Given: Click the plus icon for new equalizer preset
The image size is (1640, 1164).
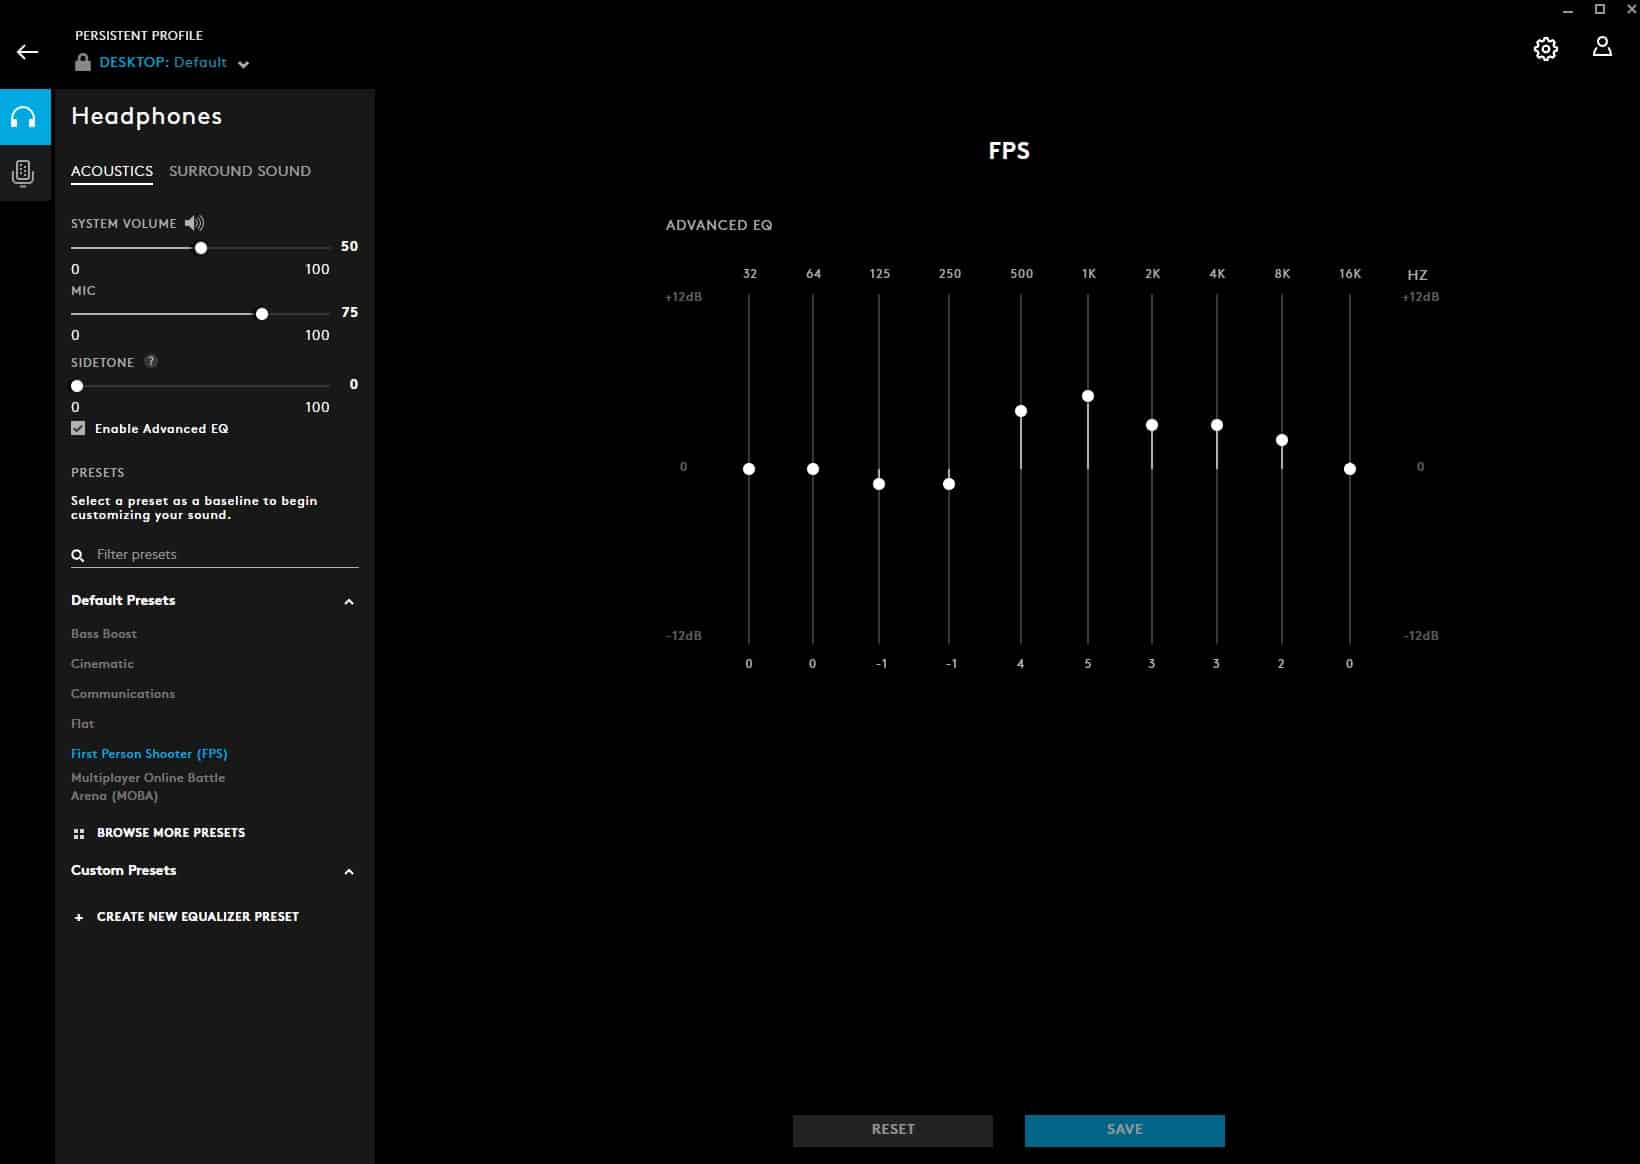Looking at the screenshot, I should [79, 917].
